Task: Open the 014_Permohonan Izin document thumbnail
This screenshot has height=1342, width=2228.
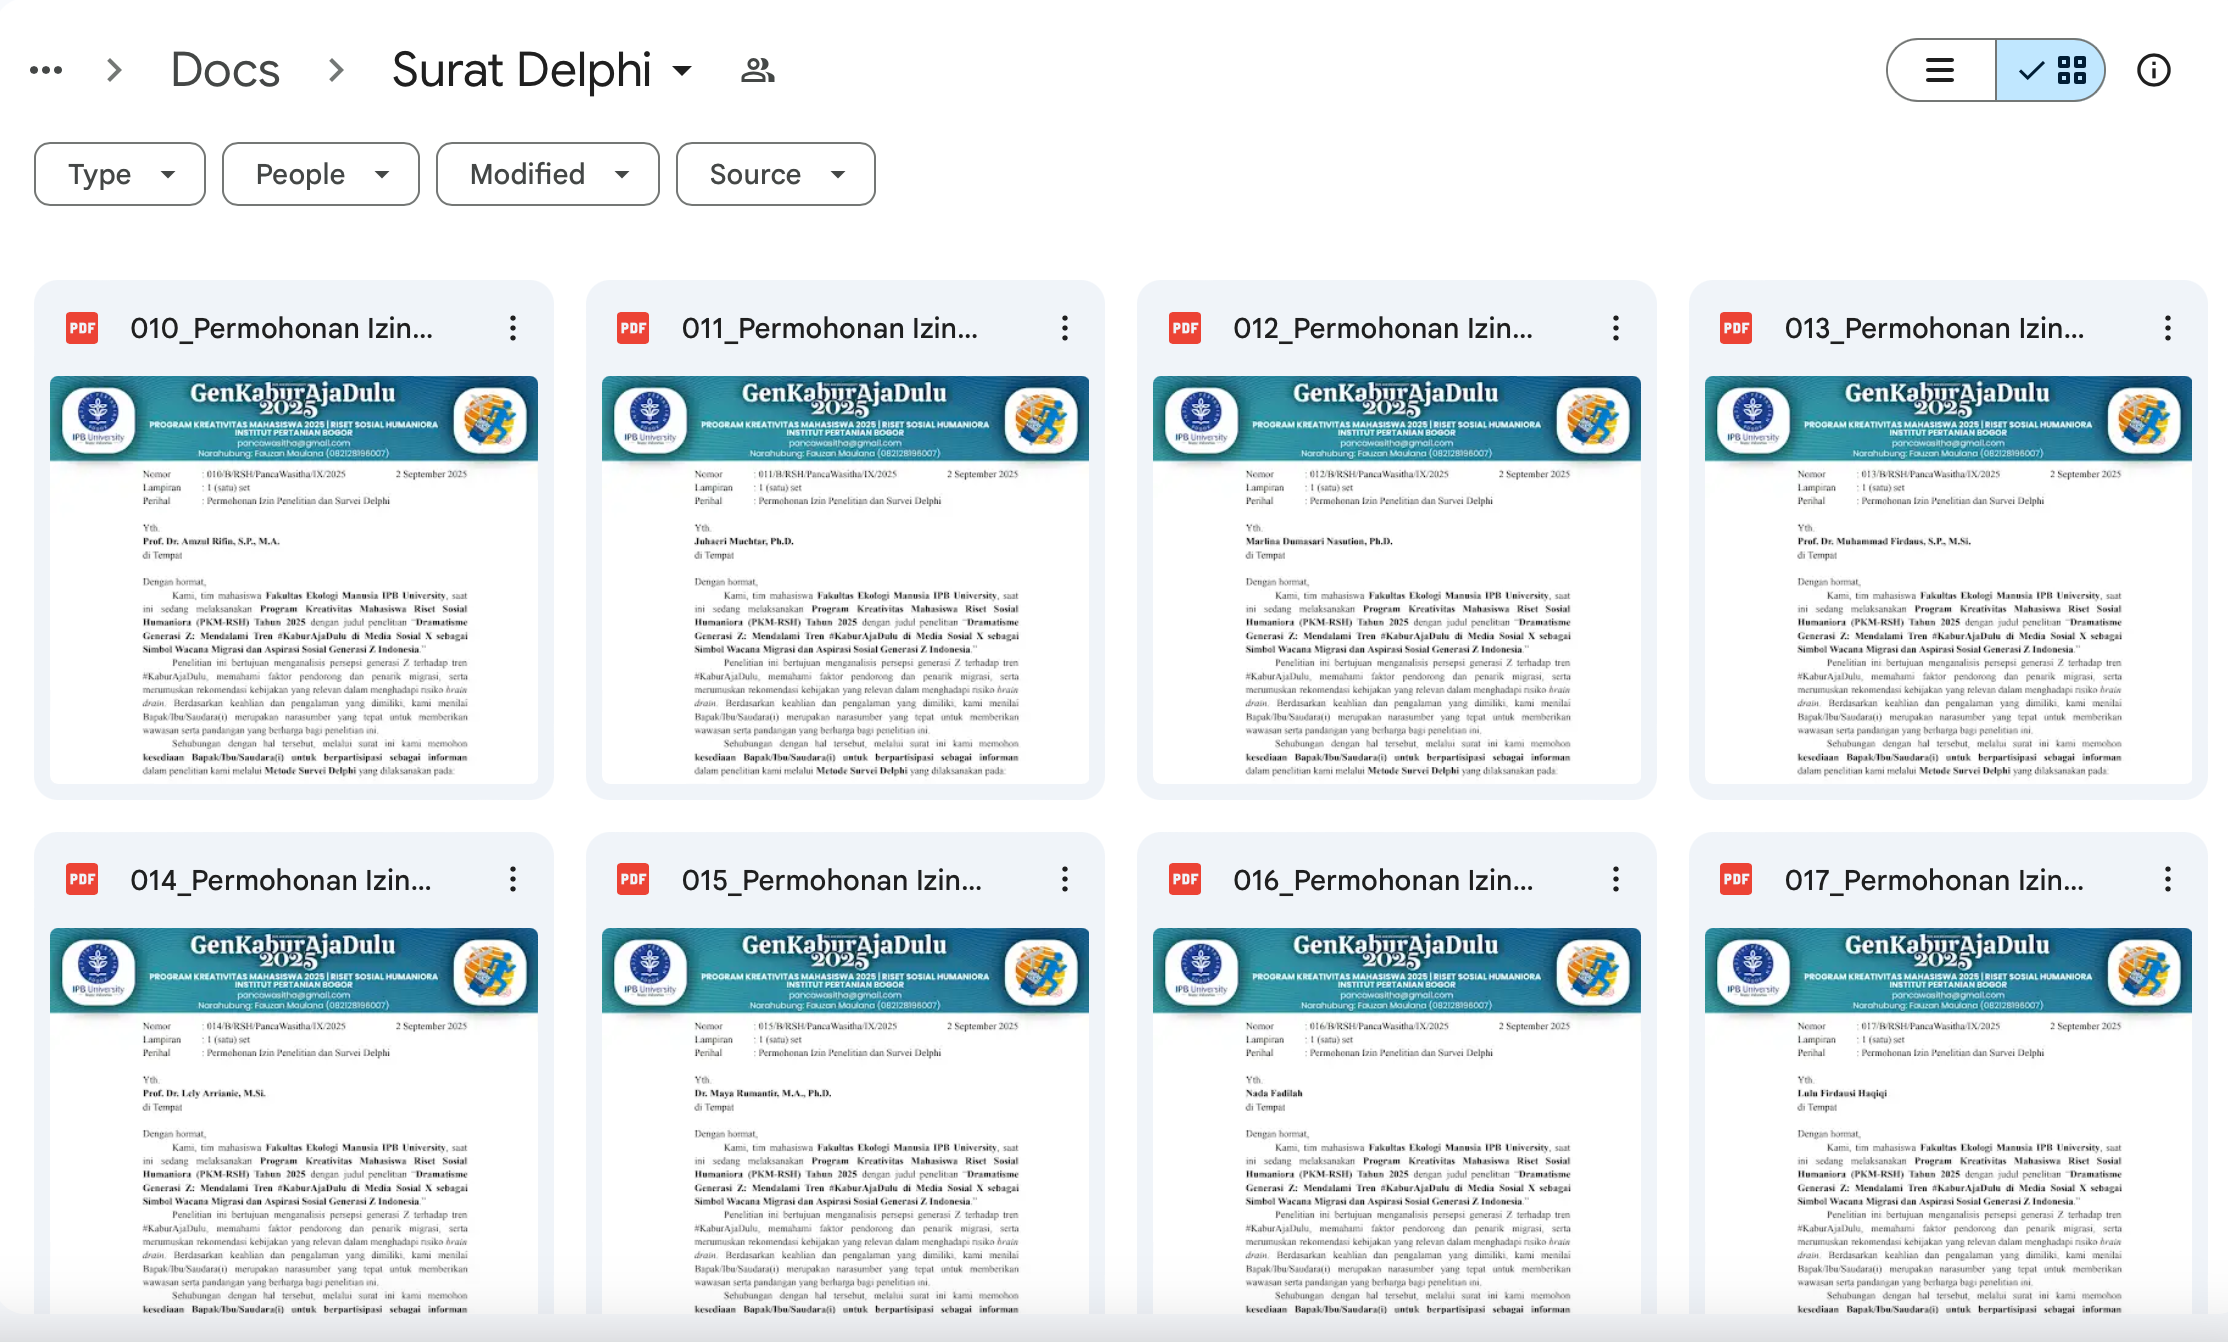Action: tap(294, 1120)
